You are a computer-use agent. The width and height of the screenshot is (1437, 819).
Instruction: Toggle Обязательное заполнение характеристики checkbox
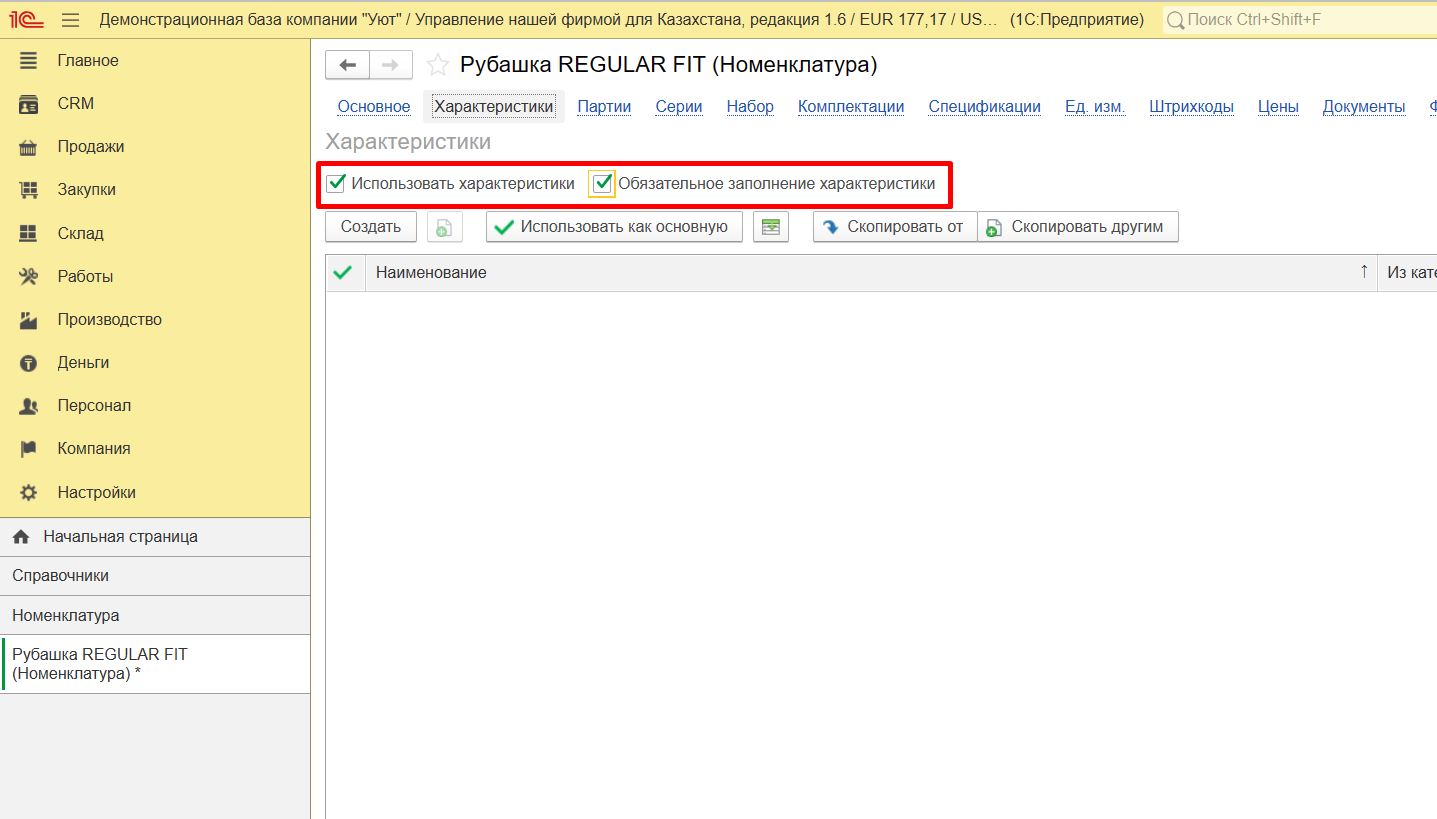tap(602, 184)
